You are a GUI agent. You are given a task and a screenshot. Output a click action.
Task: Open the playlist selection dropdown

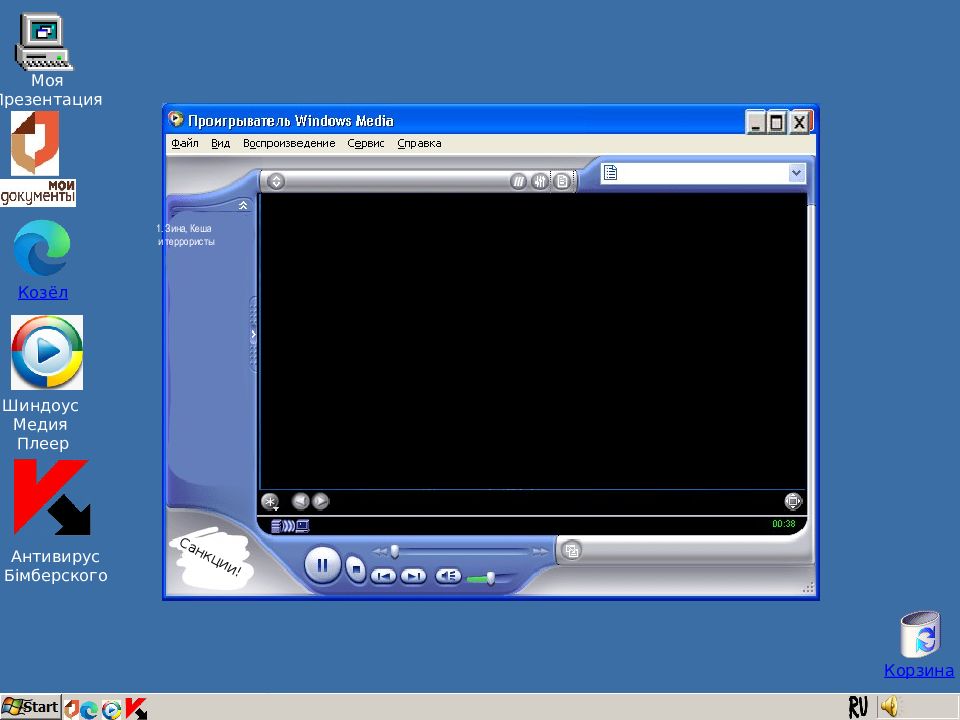coord(796,173)
